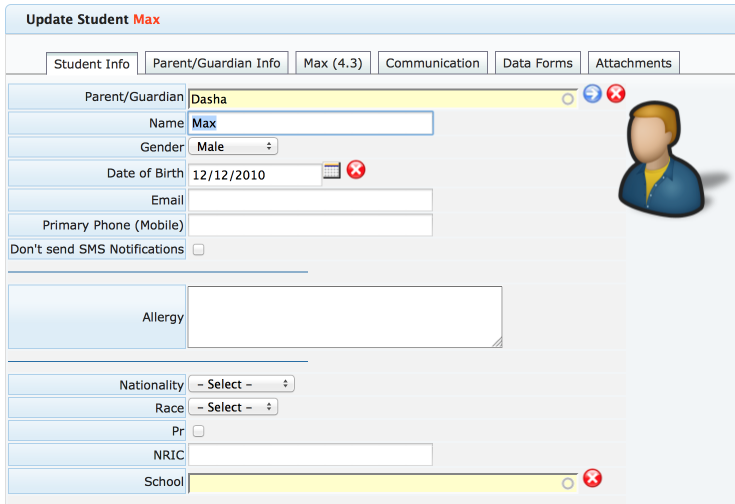735x504 pixels.
Task: Clear Date of Birth with red X
Action: 356,170
